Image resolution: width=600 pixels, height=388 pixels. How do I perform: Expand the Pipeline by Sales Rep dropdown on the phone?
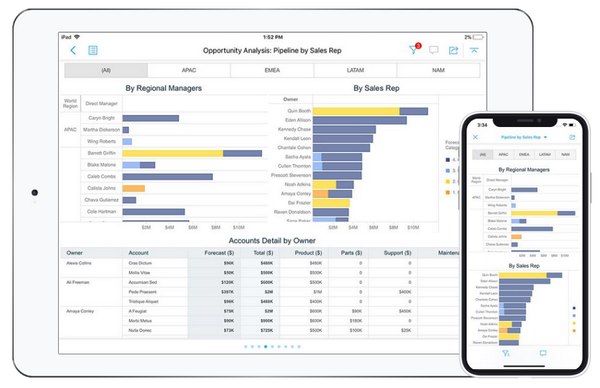coord(524,137)
